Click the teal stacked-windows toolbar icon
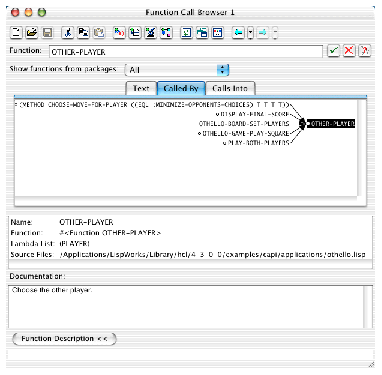The height and width of the screenshot is (375, 382). (x=202, y=32)
